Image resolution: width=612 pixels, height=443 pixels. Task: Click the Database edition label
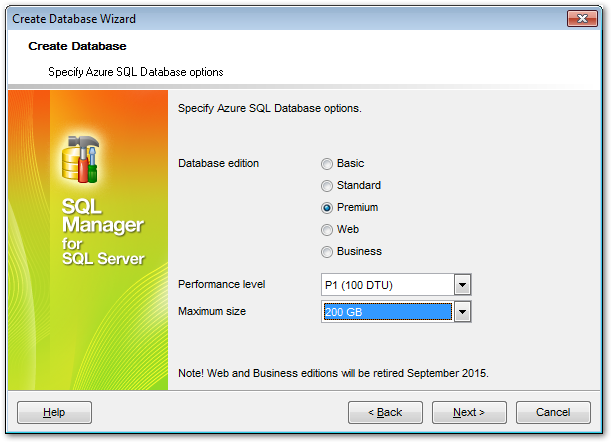(x=218, y=163)
